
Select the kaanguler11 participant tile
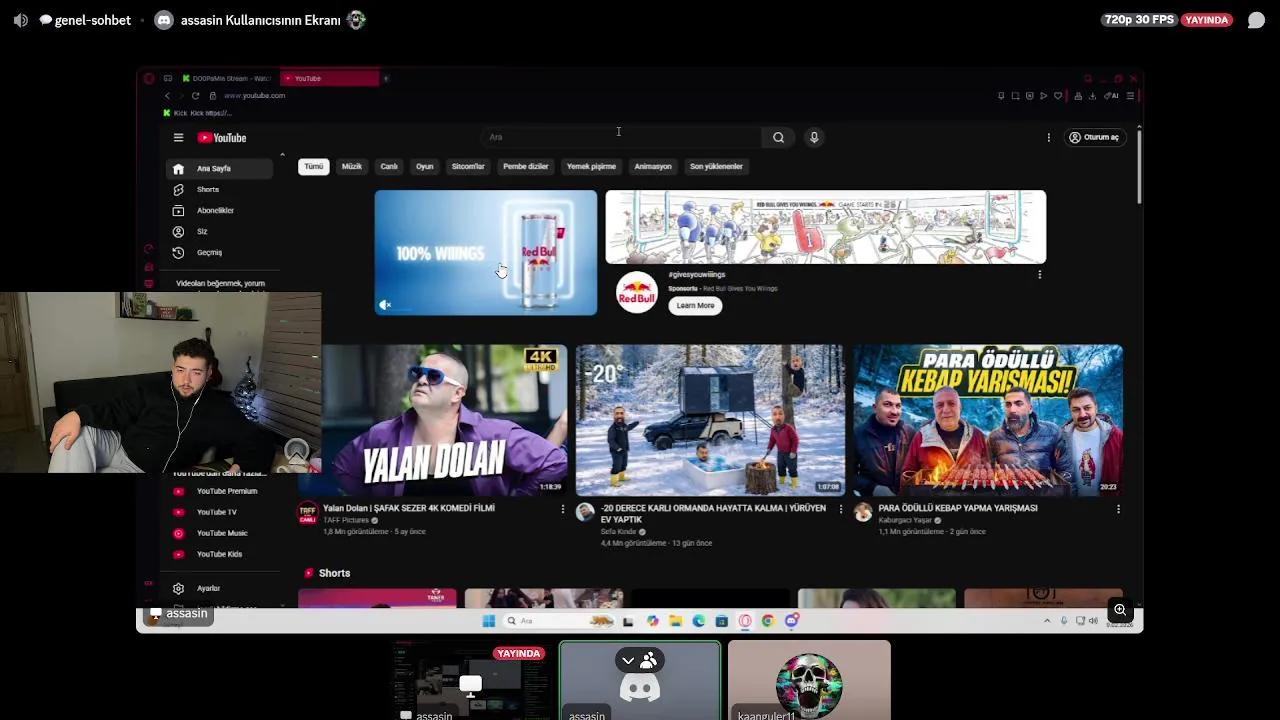click(x=809, y=680)
